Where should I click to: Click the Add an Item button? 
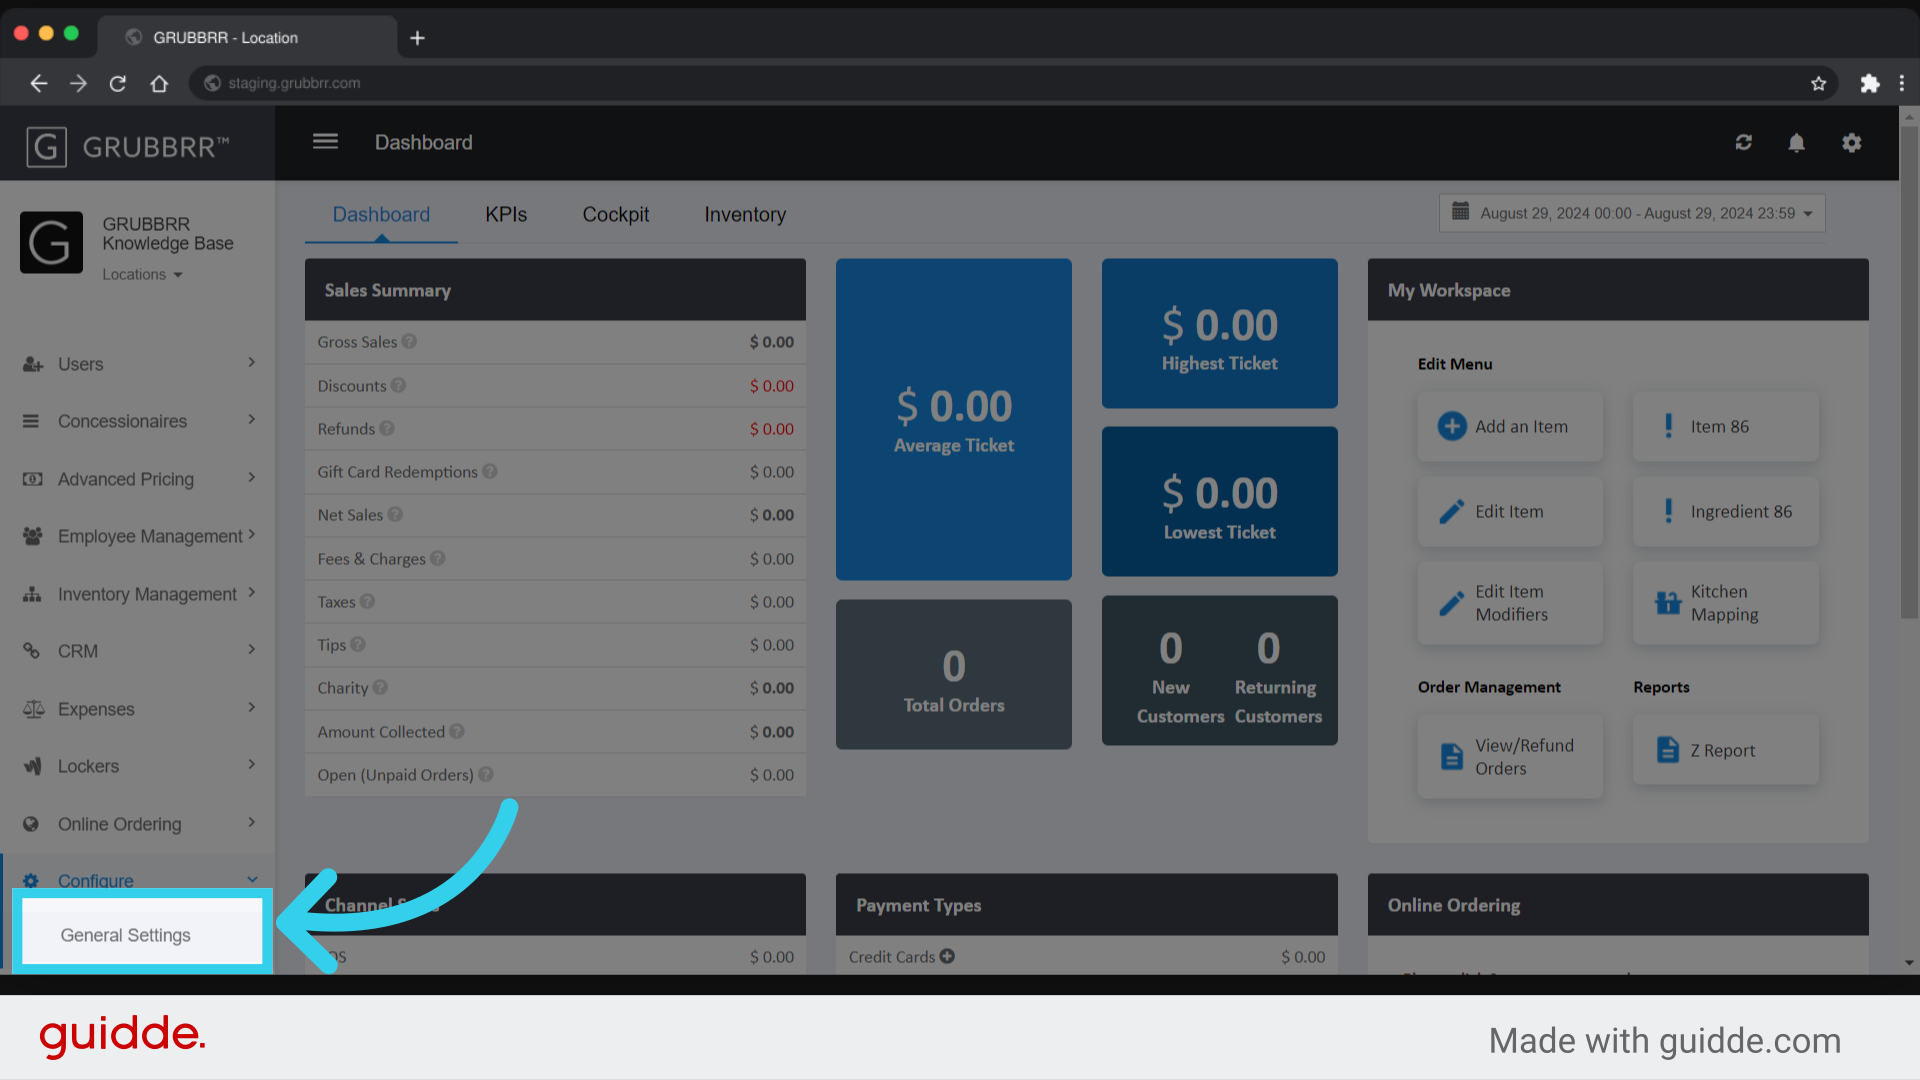1510,426
